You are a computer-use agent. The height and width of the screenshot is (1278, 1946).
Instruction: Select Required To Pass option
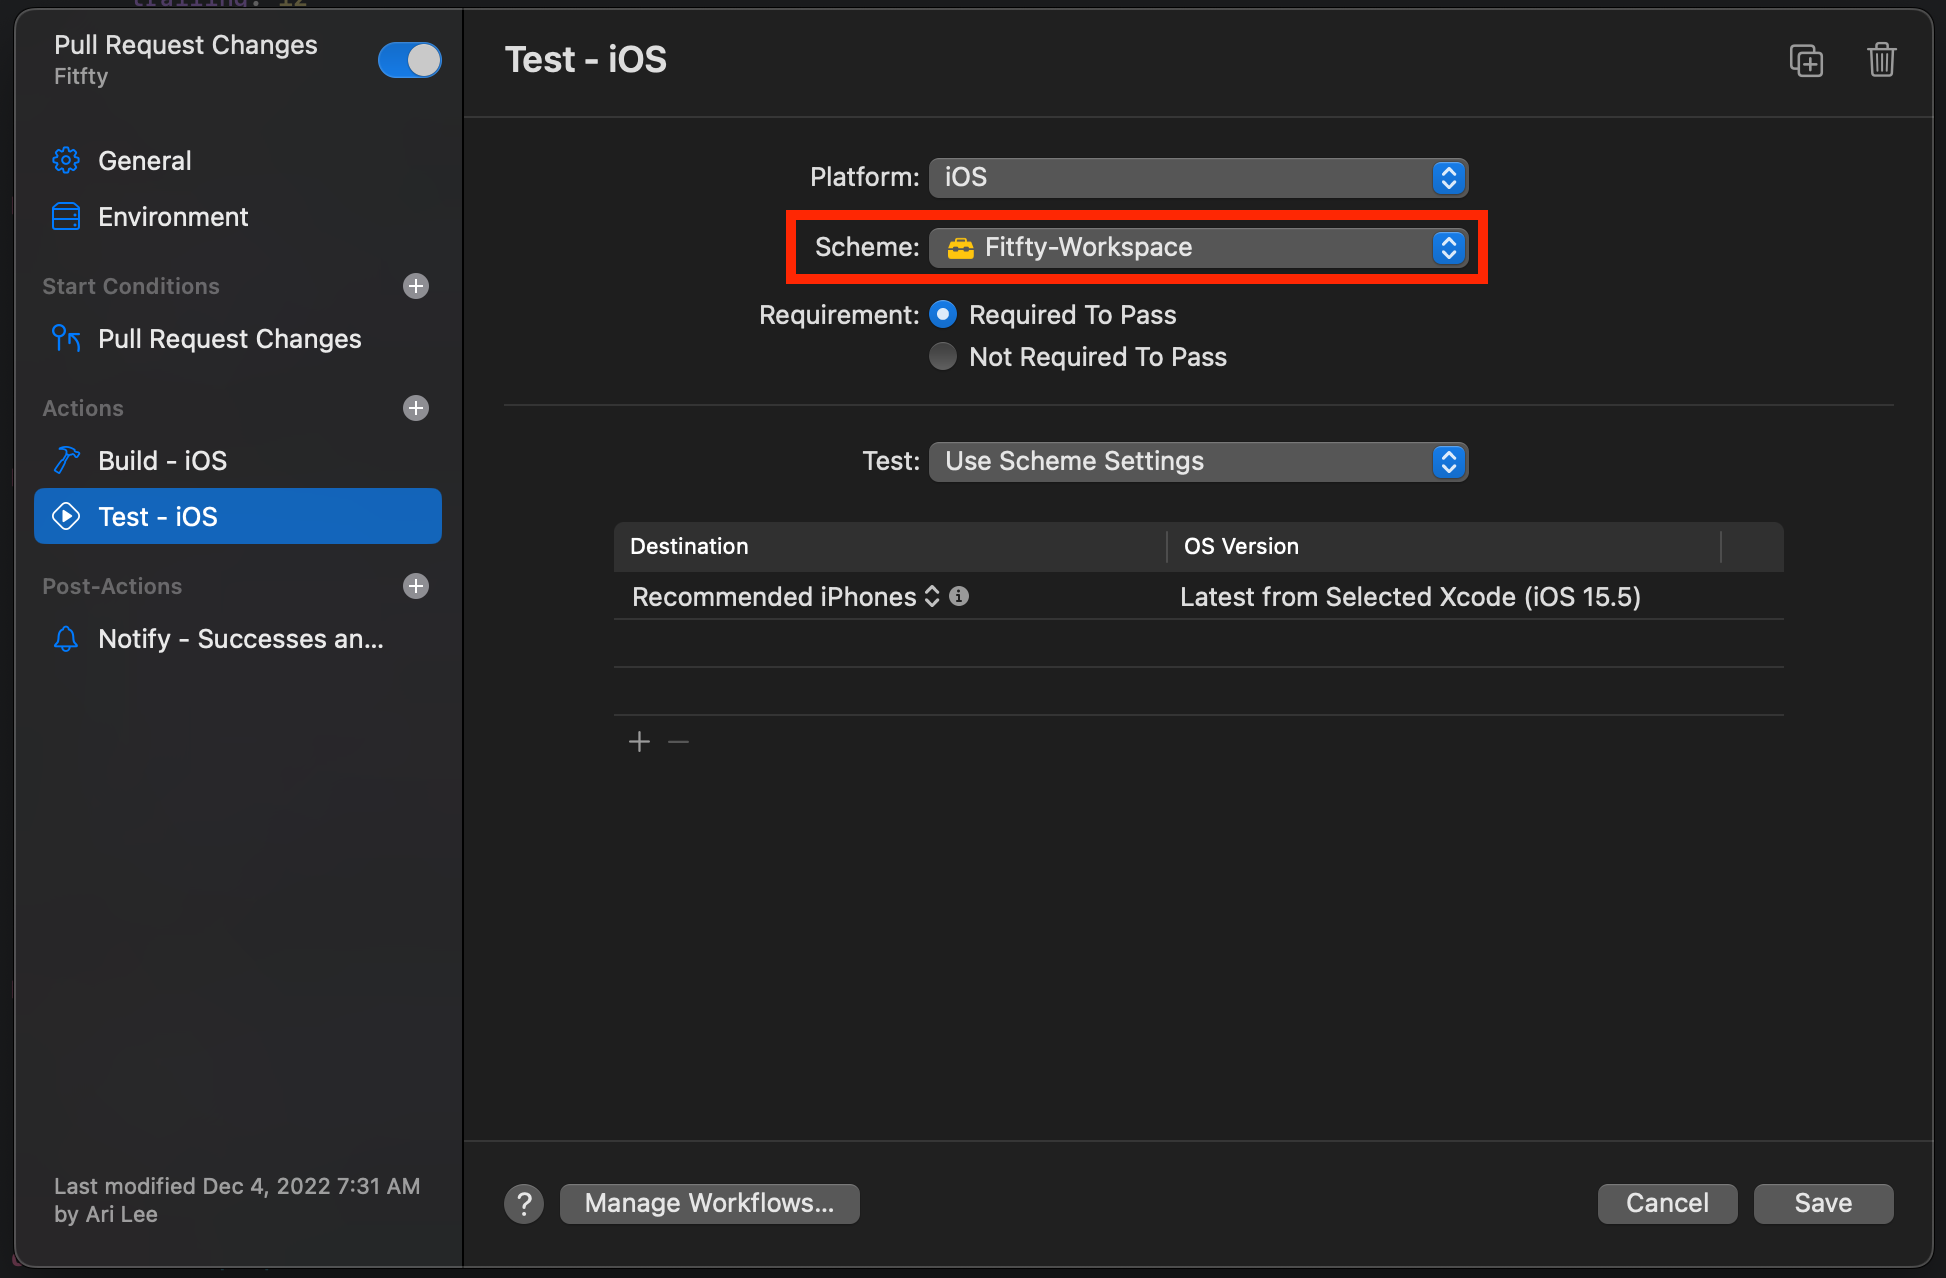coord(943,315)
